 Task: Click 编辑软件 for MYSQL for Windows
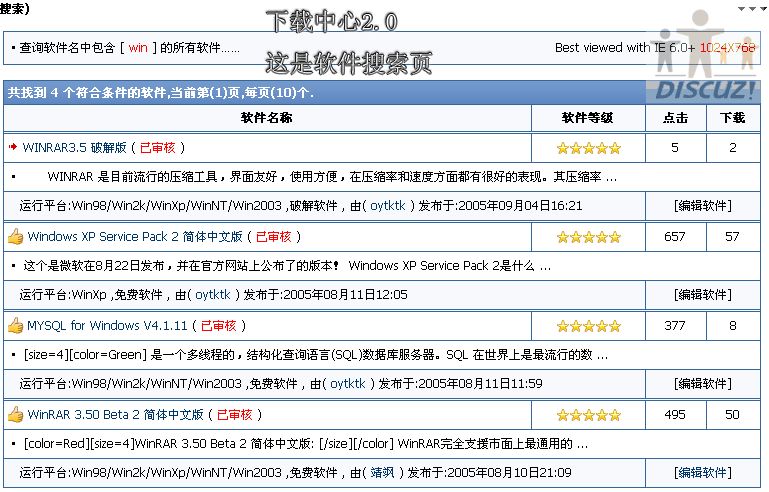click(x=703, y=384)
